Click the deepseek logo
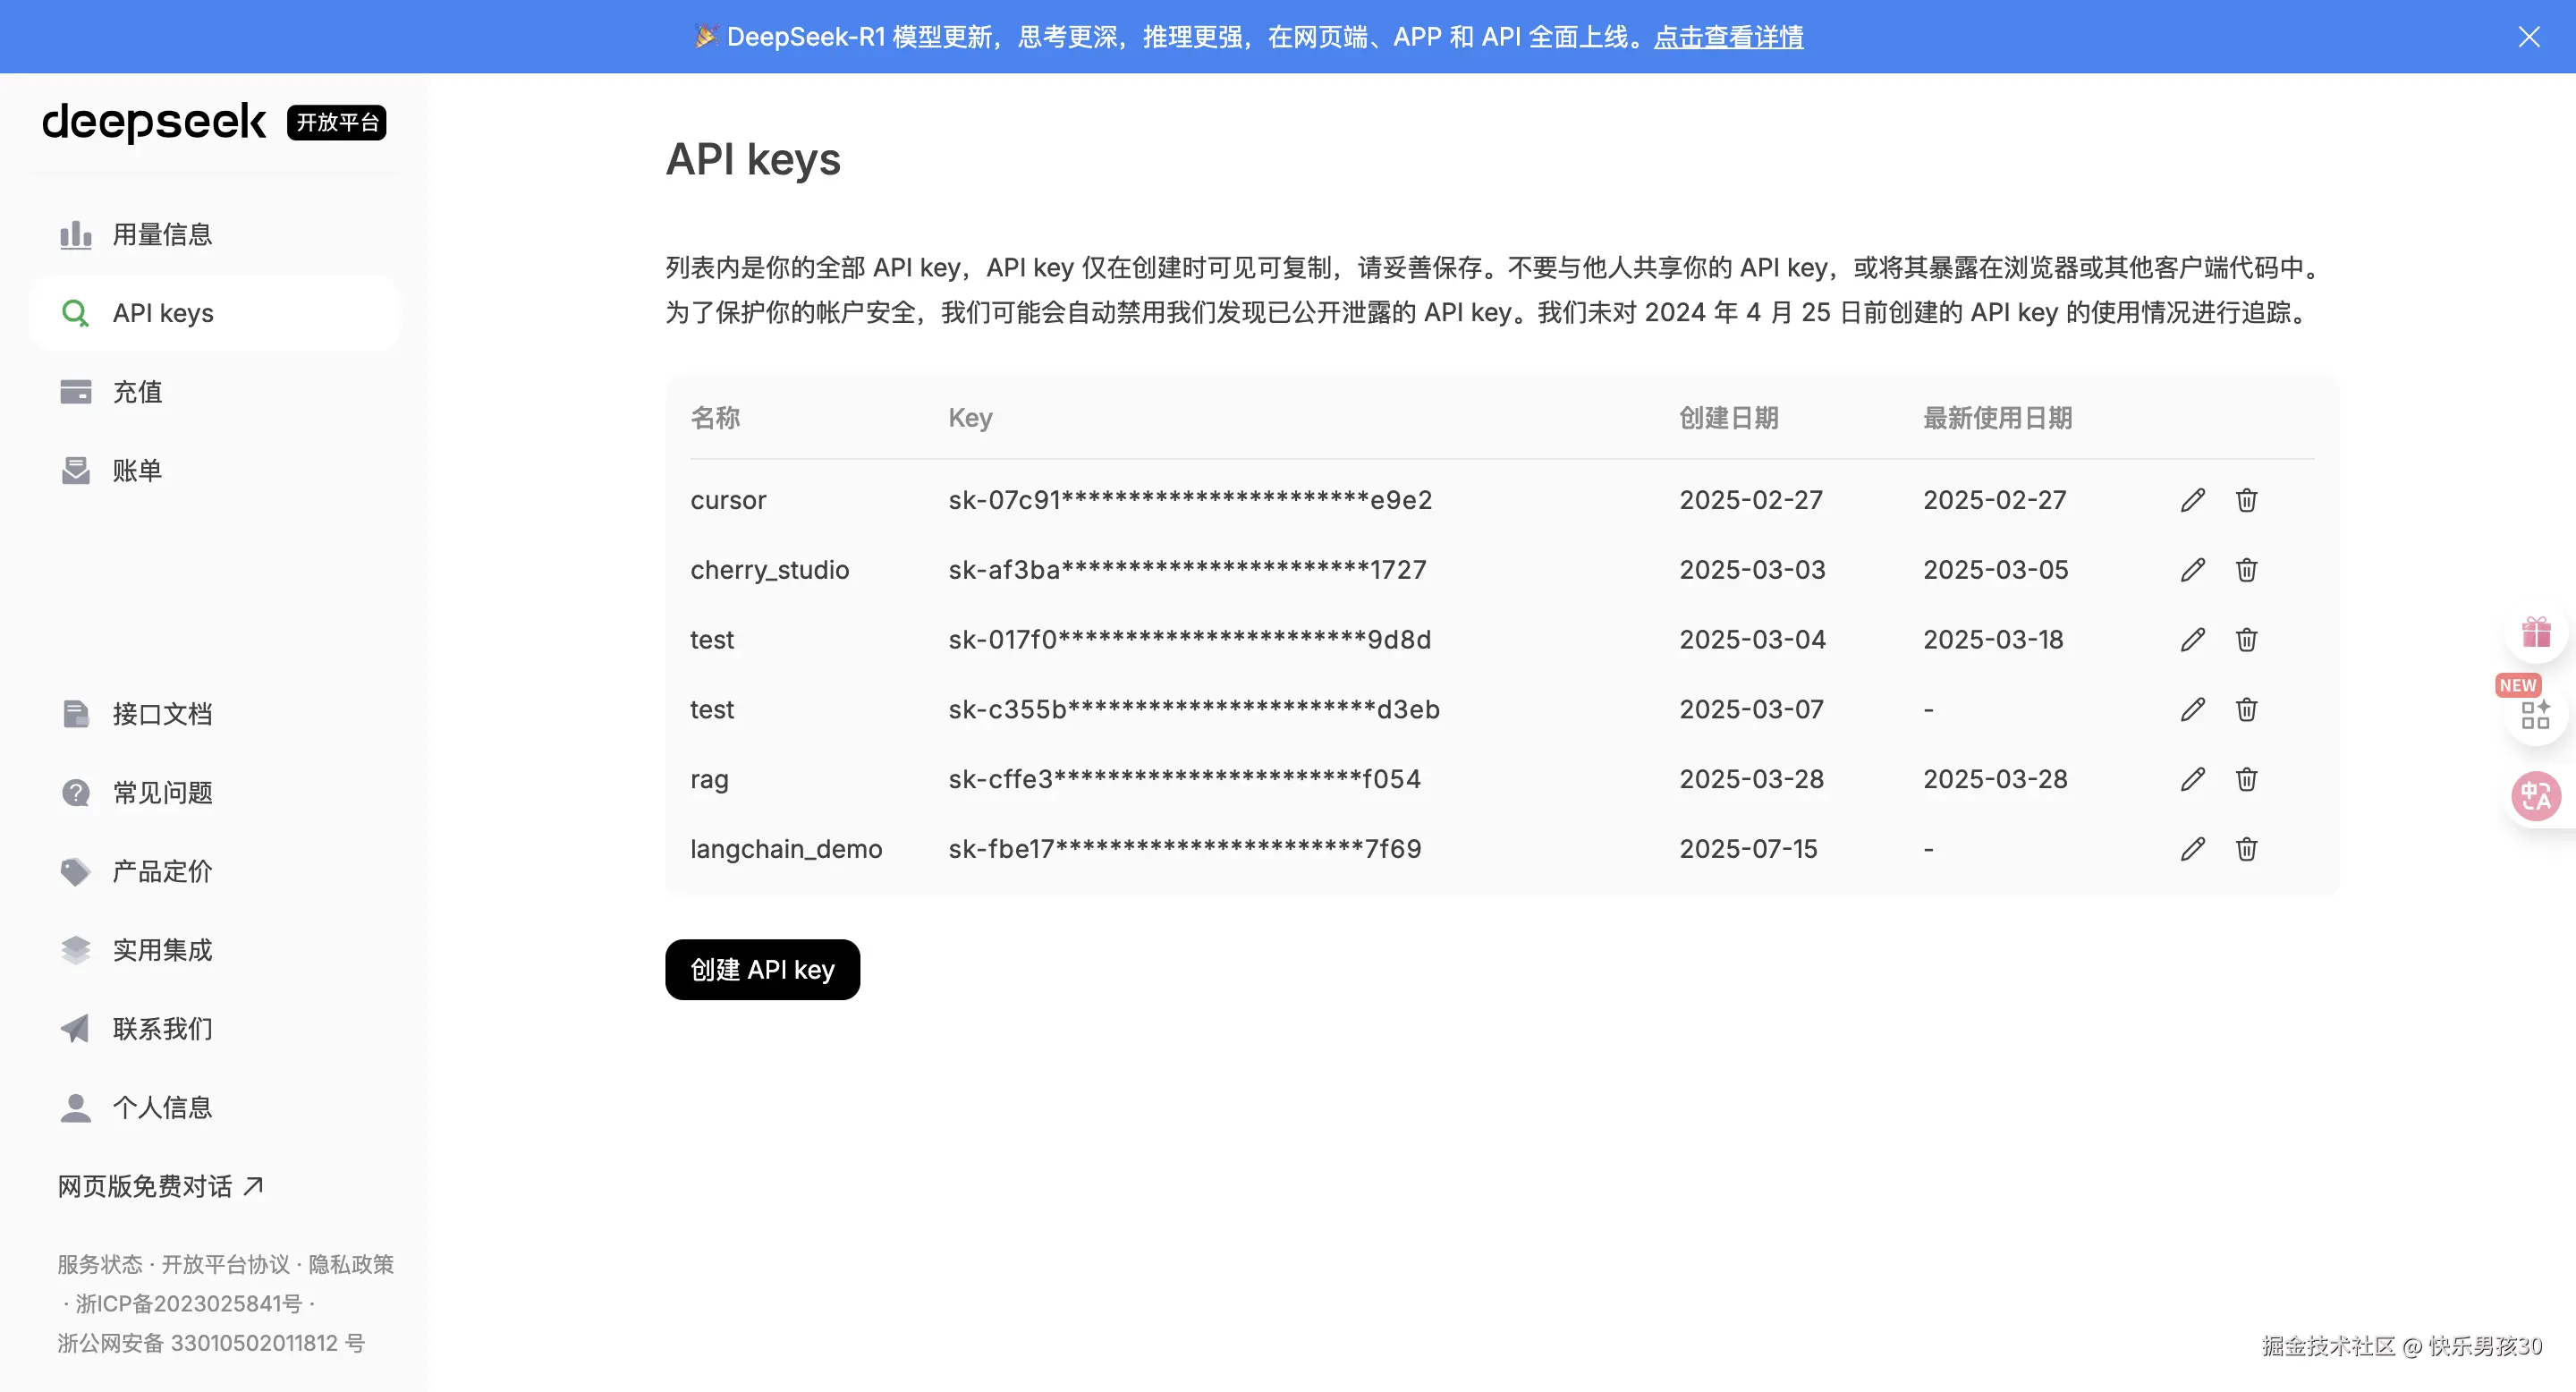Viewport: 2576px width, 1392px height. tap(154, 122)
